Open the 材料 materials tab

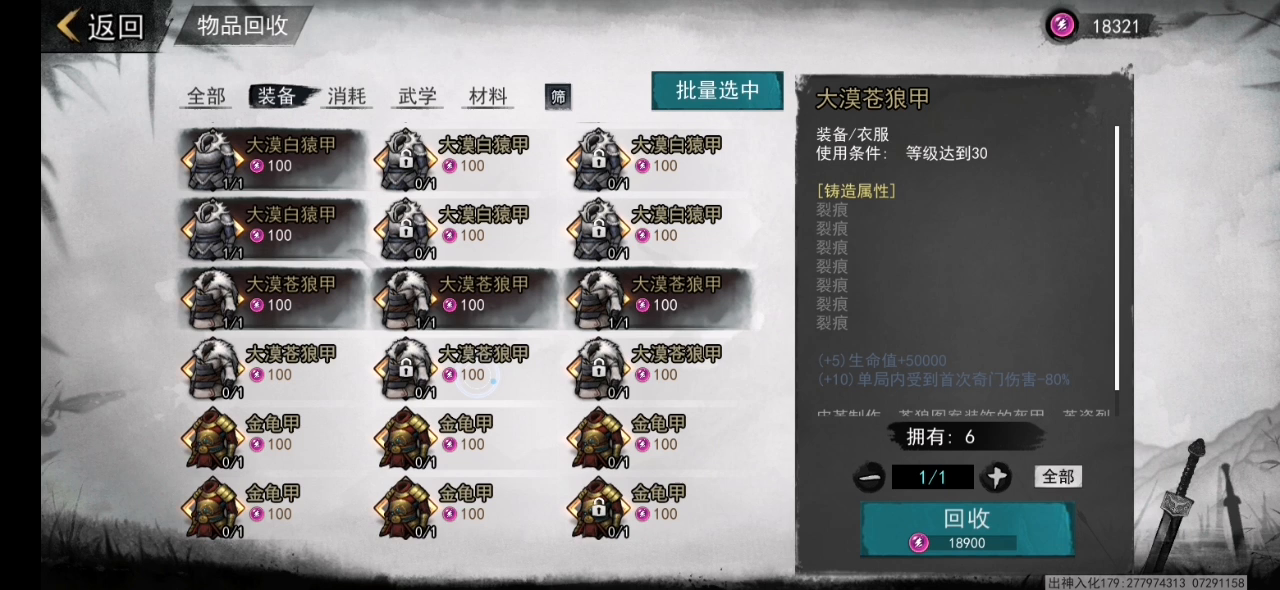click(x=488, y=96)
